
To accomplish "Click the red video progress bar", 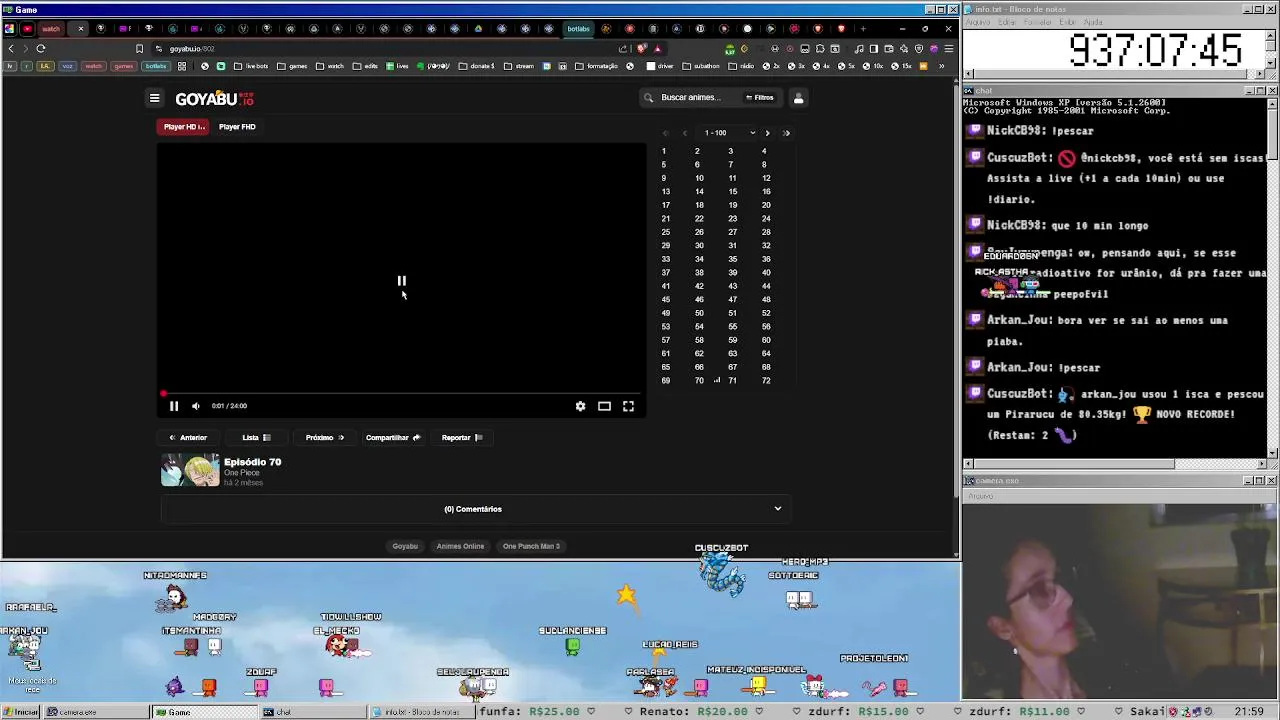I will (x=401, y=393).
